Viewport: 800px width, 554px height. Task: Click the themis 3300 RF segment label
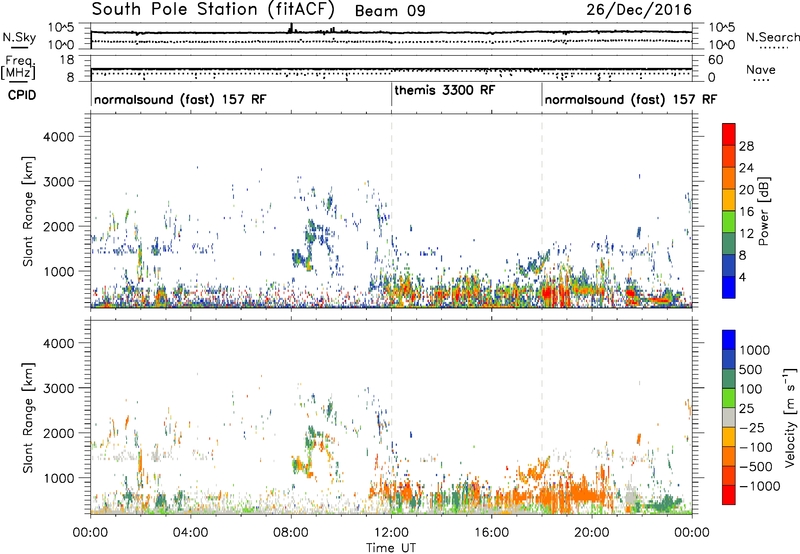point(445,90)
